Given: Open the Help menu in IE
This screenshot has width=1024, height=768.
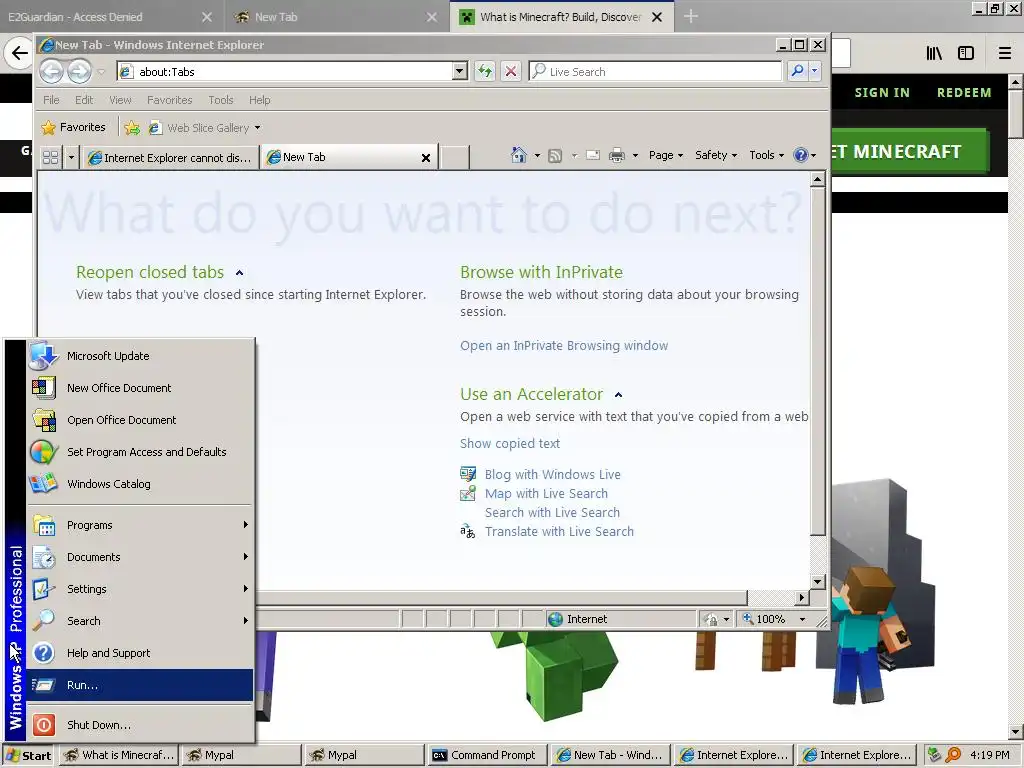Looking at the screenshot, I should 259,100.
